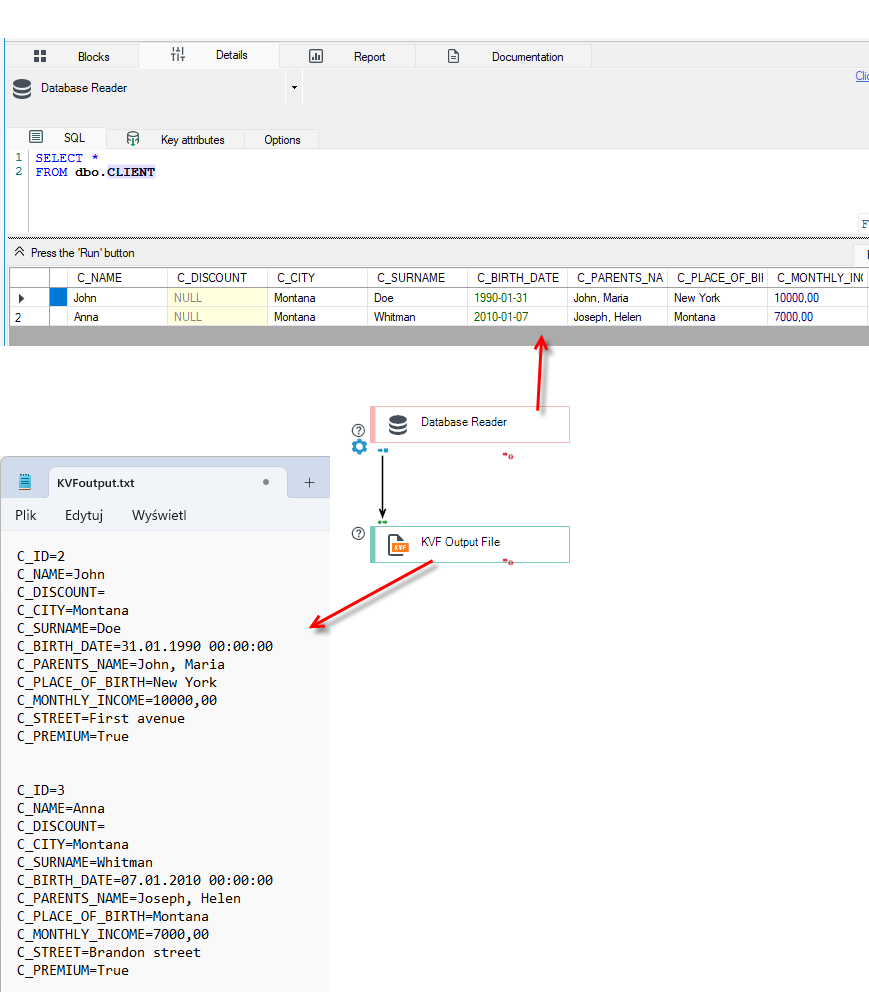
Task: Select the cell containing "Whitman"
Action: [417, 317]
